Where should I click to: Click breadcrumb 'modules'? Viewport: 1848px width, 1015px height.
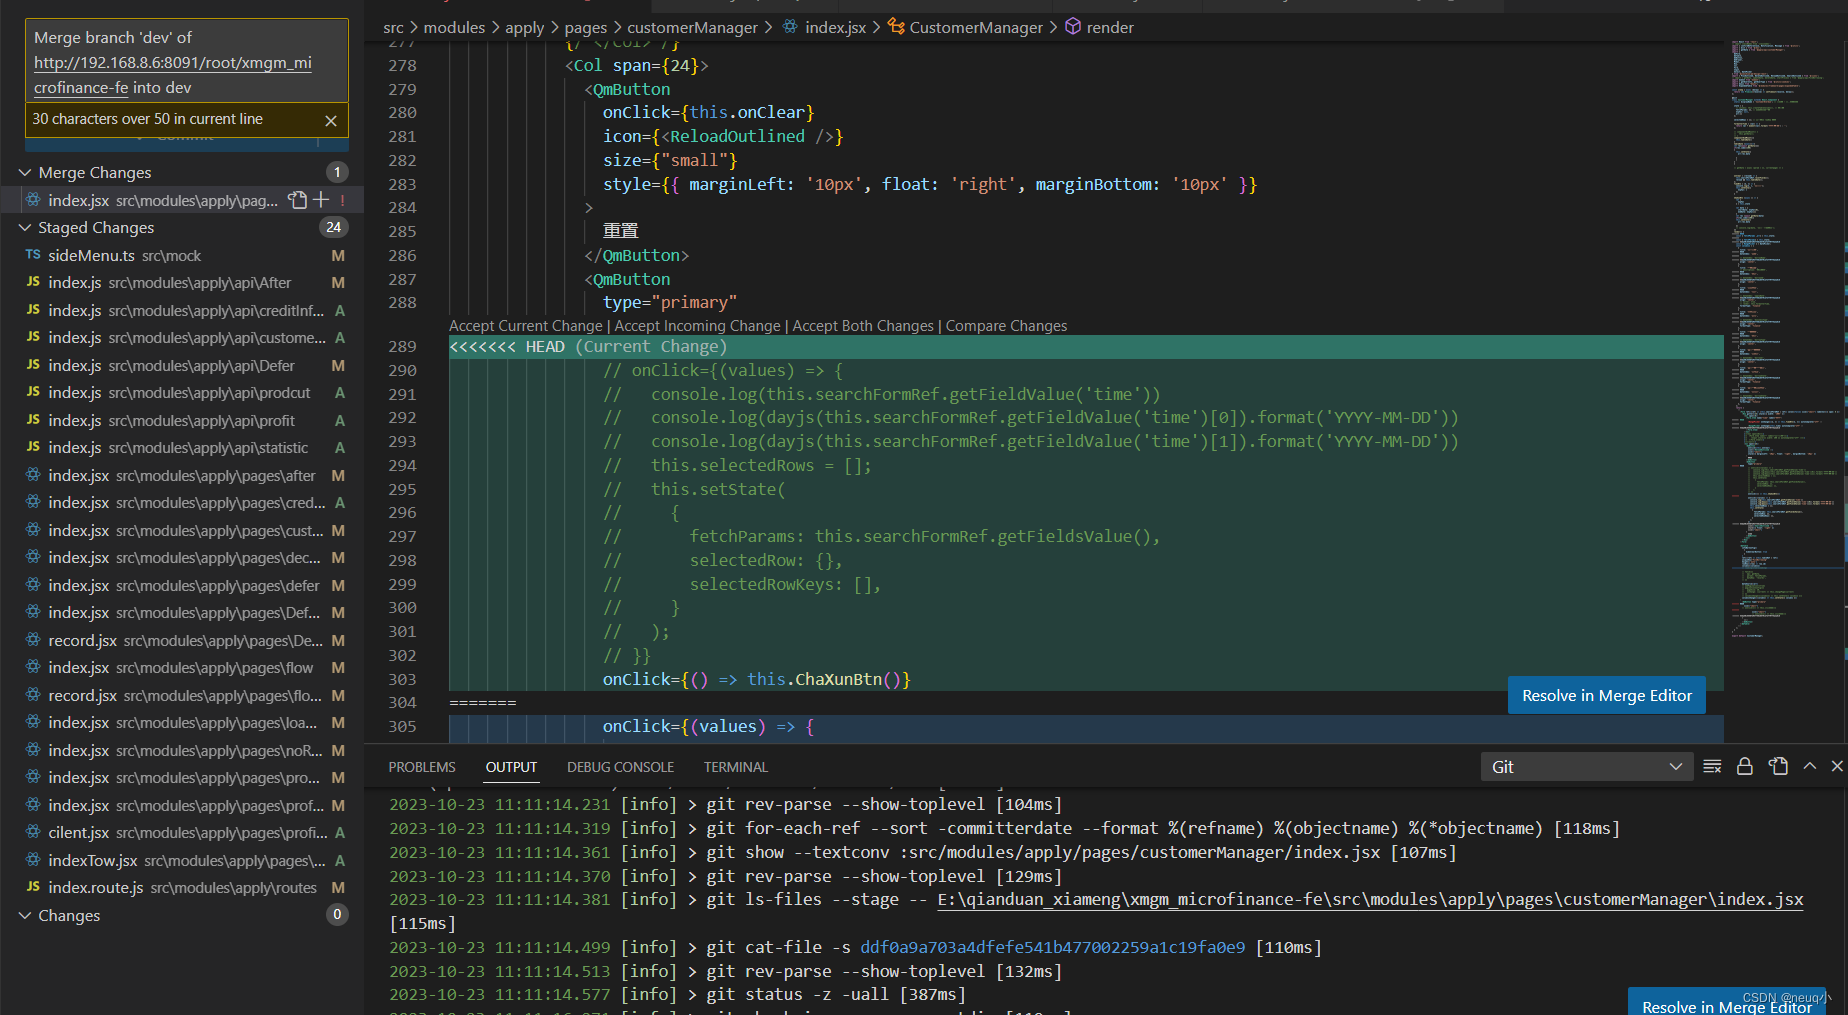(x=454, y=27)
